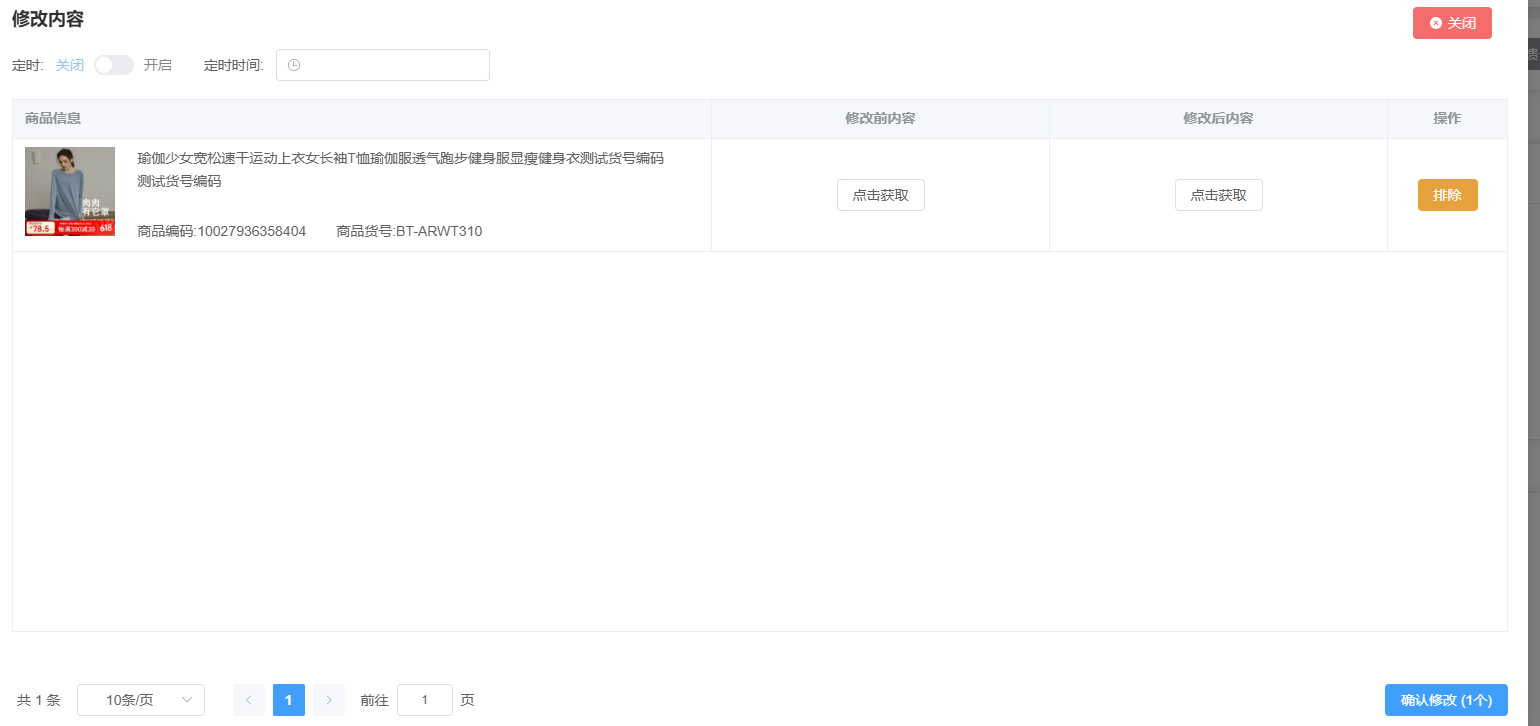Screen dimensions: 1540x726
Task: Click the 修改前内容 column header
Action: [880, 118]
